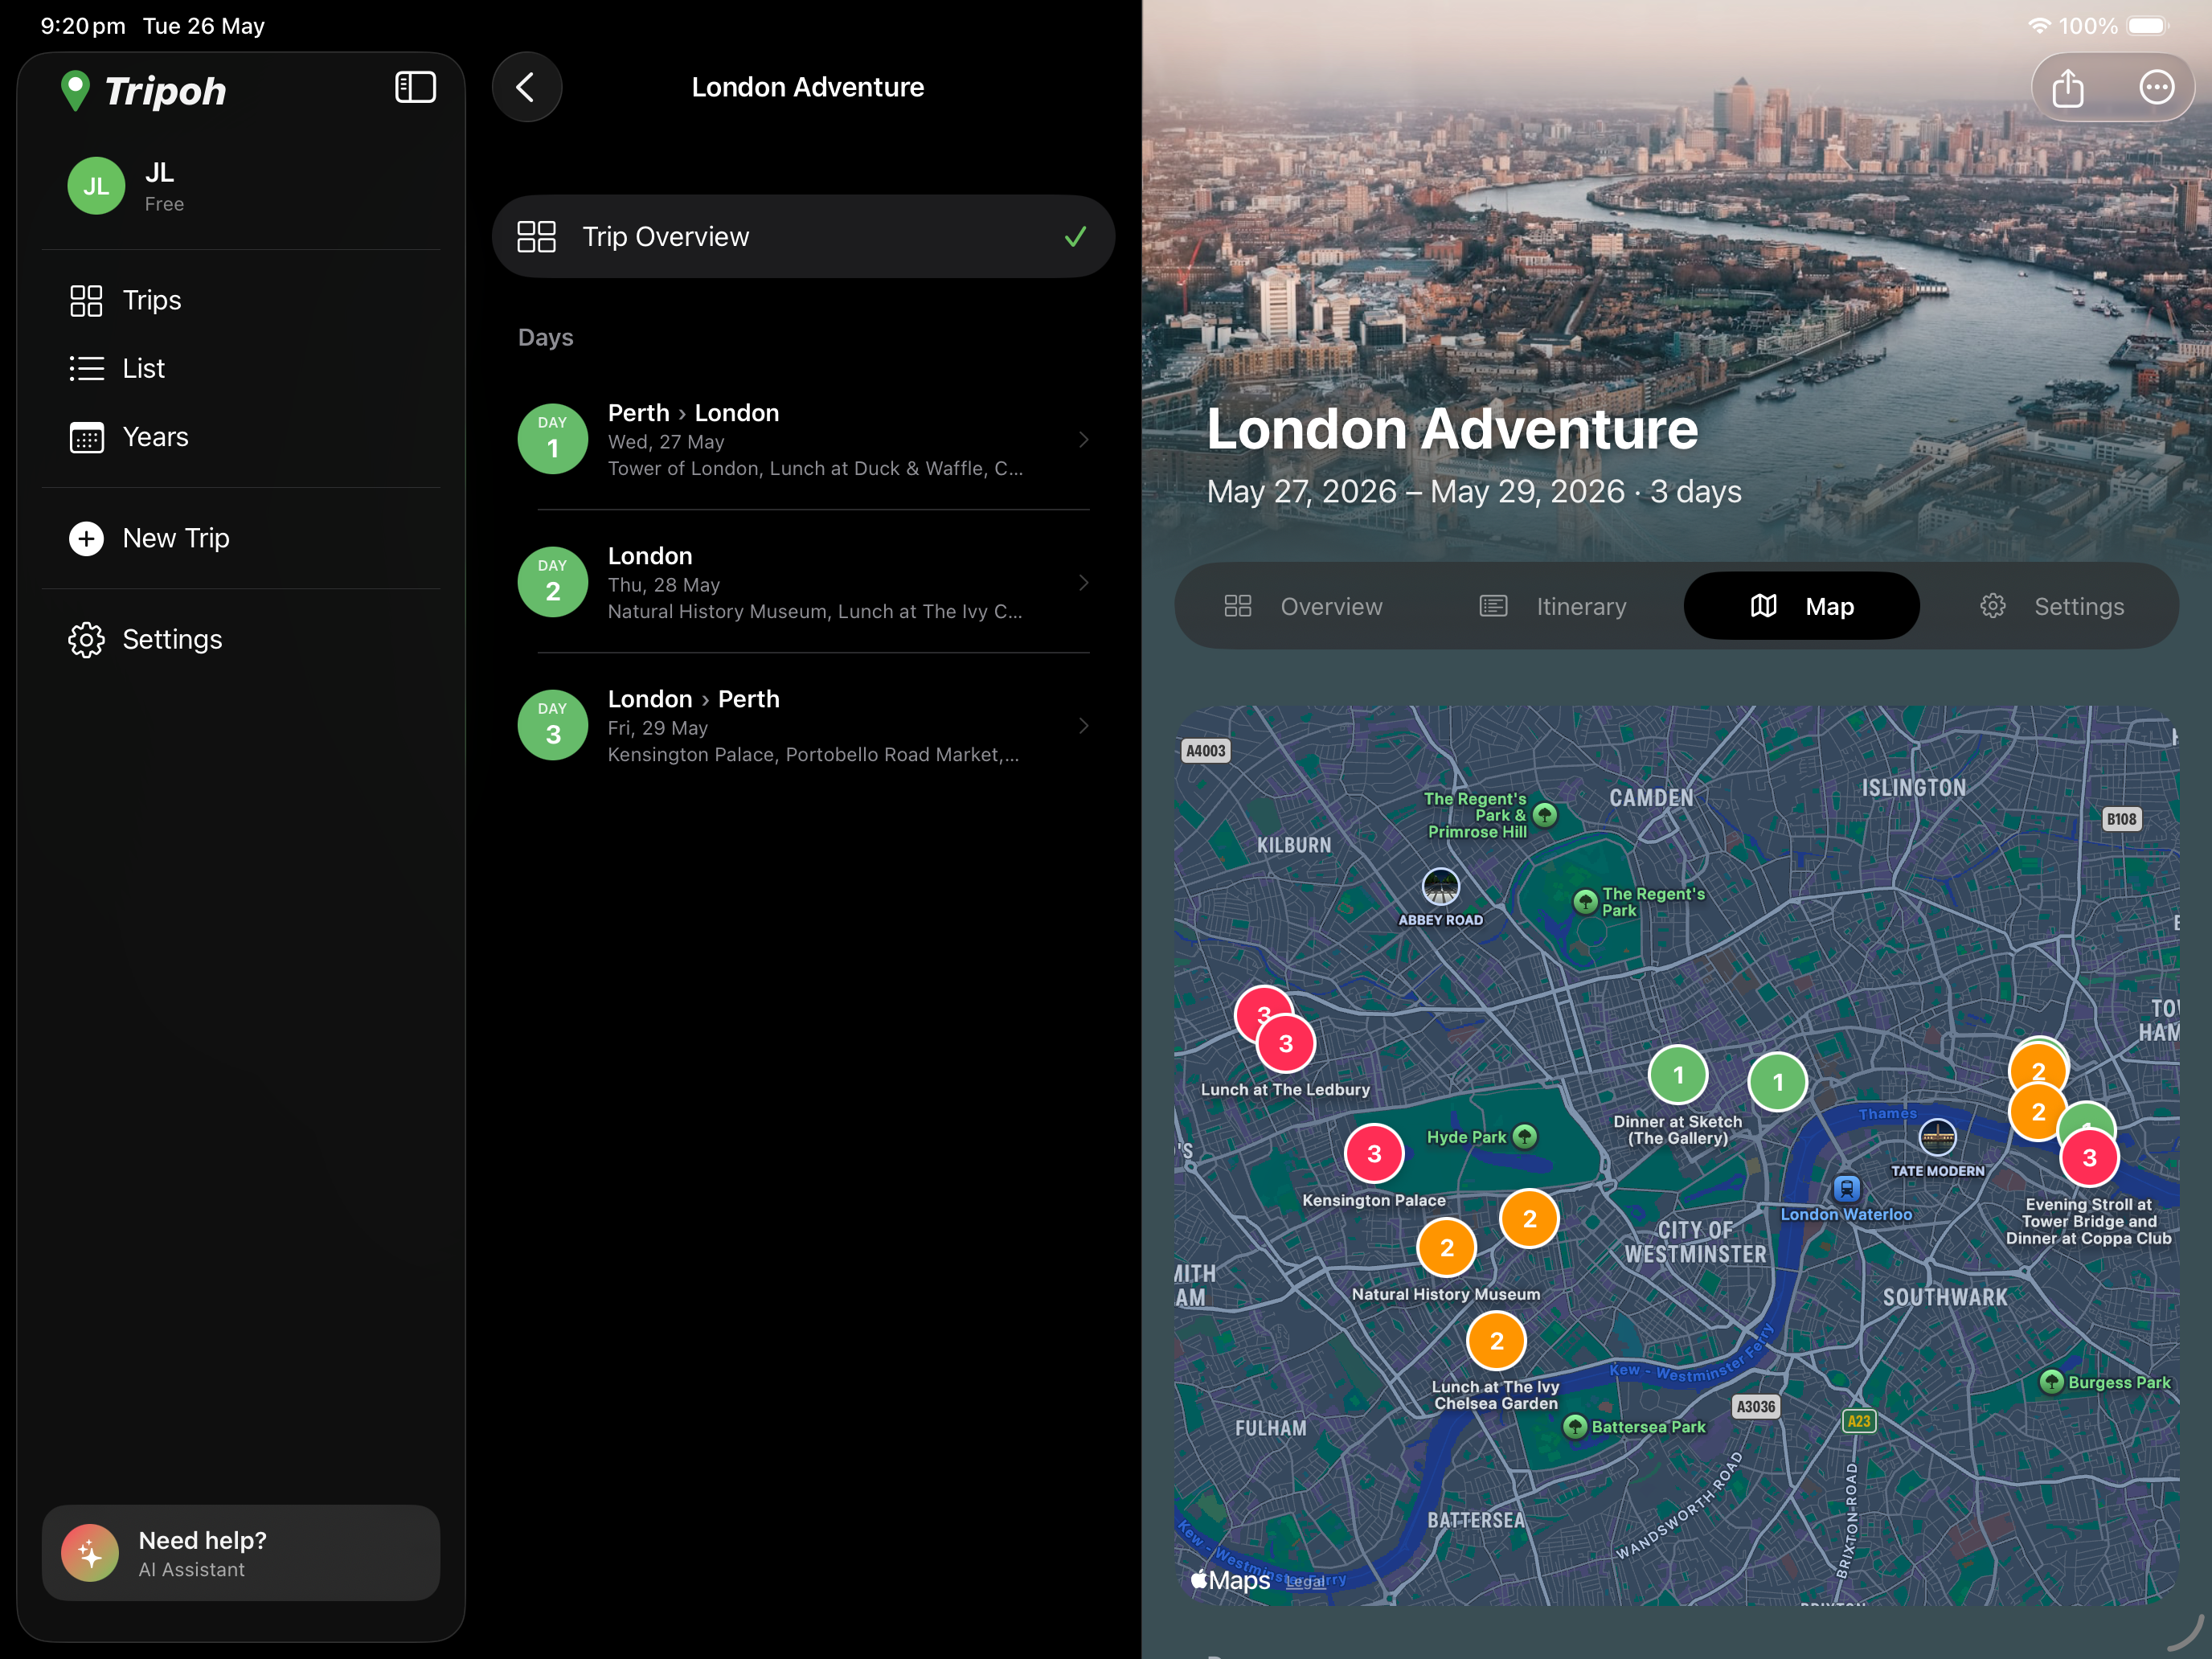Click the Islington map label

(x=1913, y=788)
